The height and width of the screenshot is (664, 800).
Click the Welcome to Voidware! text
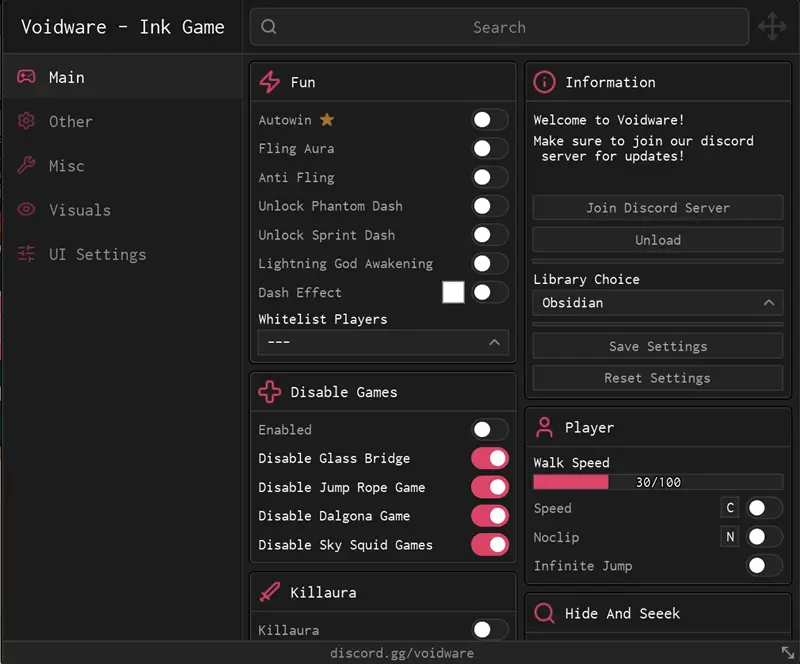(x=609, y=120)
